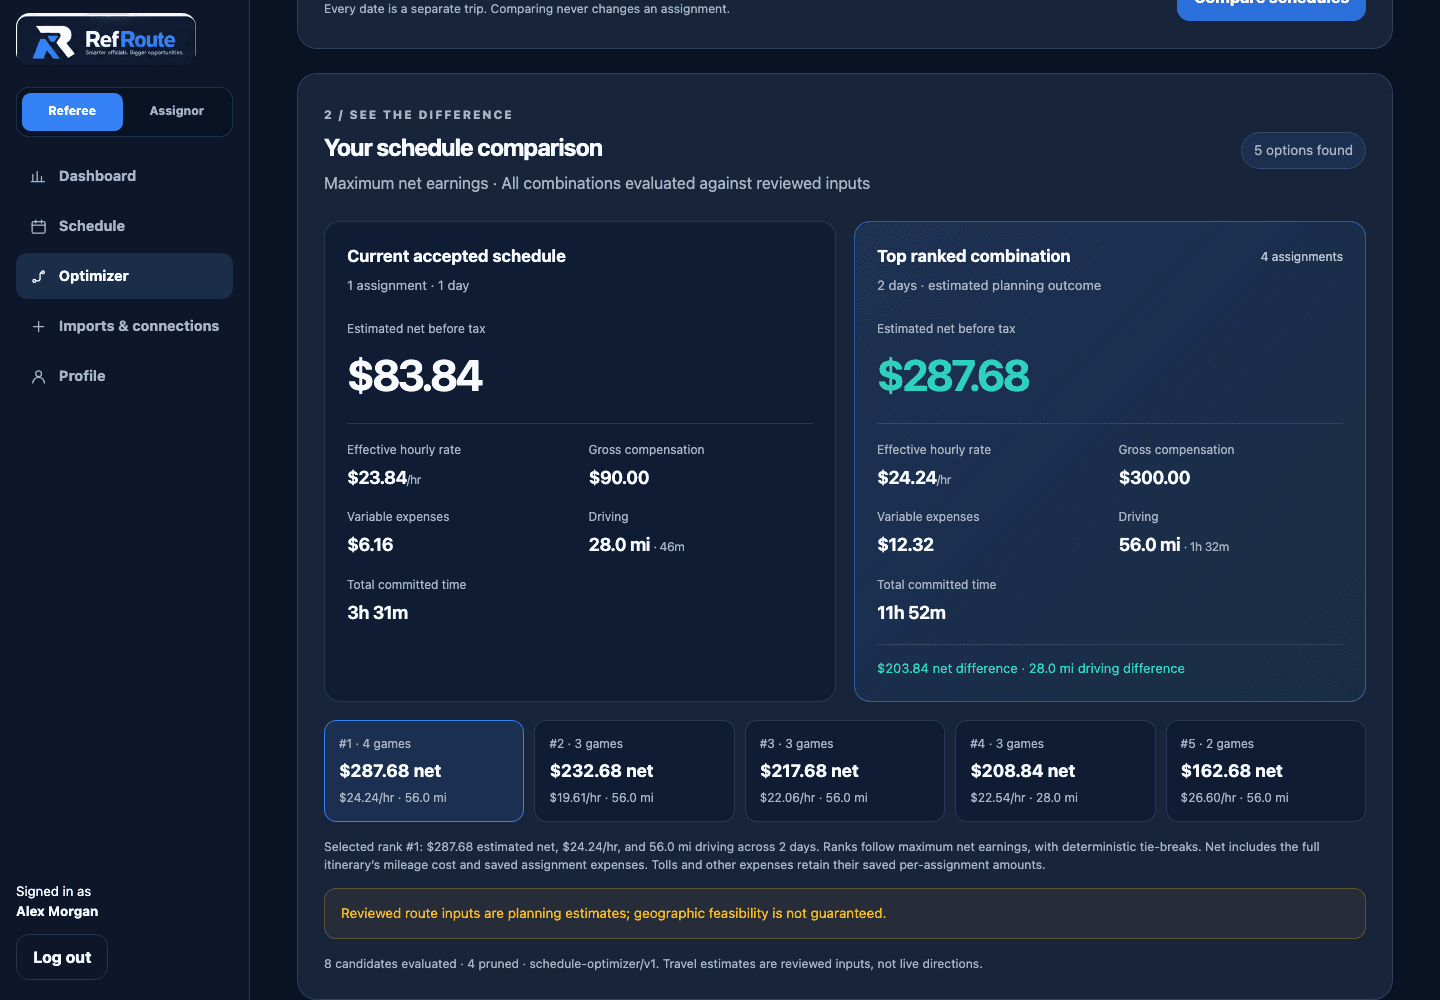Click the 4 assignments label
The image size is (1440, 1000).
click(1301, 257)
